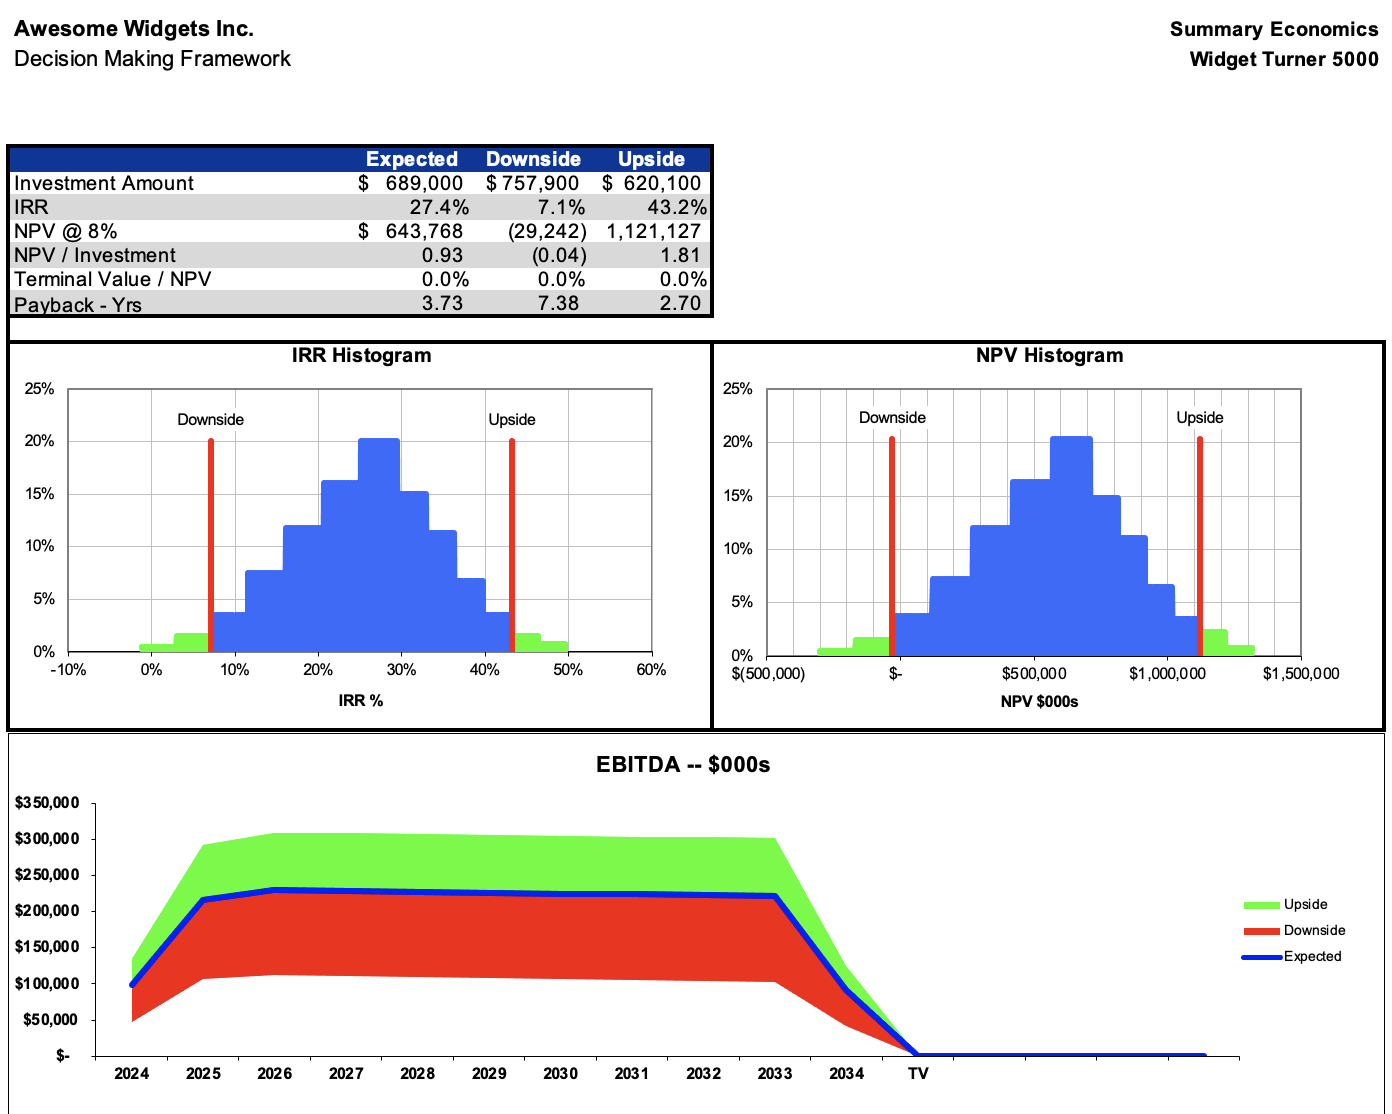Click the expected payback value 3.73
This screenshot has width=1392, height=1114.
click(442, 303)
